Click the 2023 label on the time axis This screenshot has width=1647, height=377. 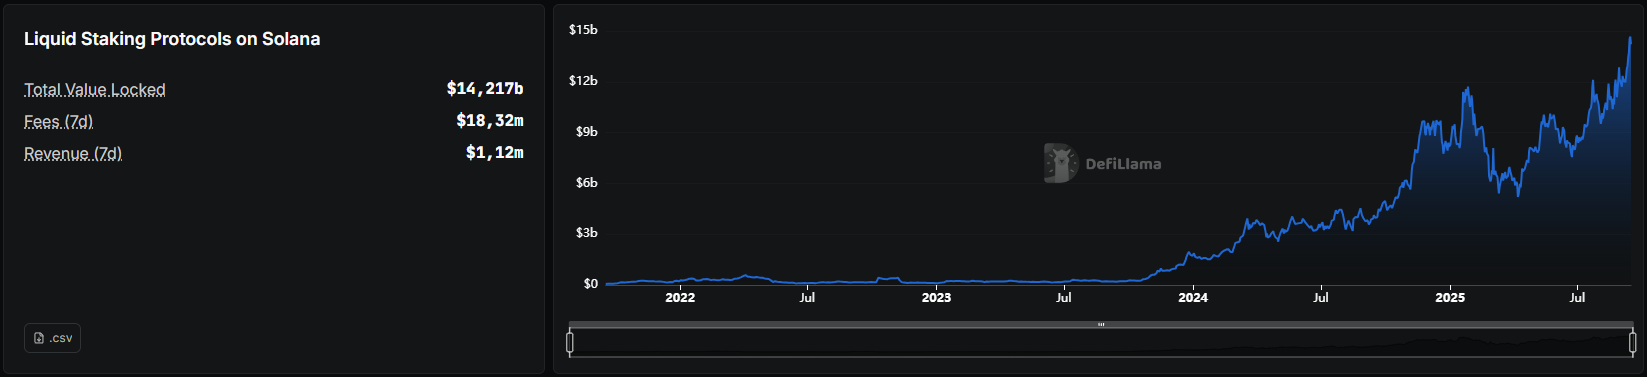pyautogui.click(x=936, y=298)
